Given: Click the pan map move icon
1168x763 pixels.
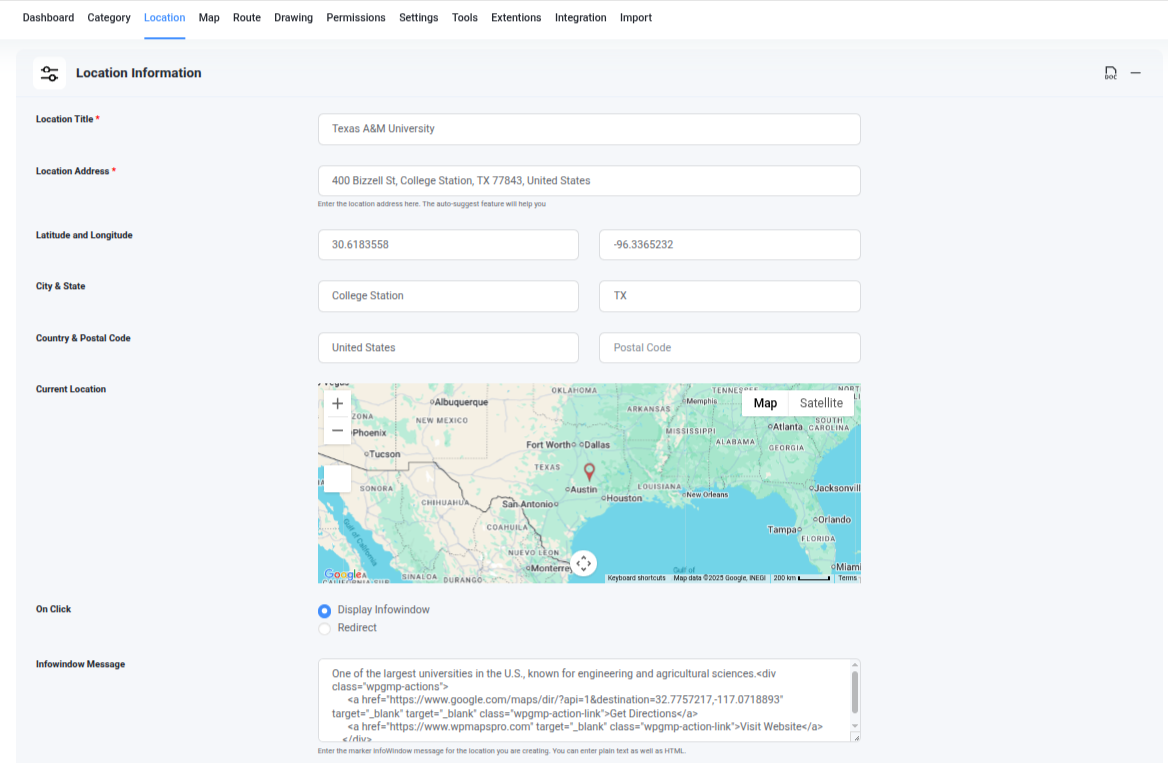Looking at the screenshot, I should [x=584, y=563].
